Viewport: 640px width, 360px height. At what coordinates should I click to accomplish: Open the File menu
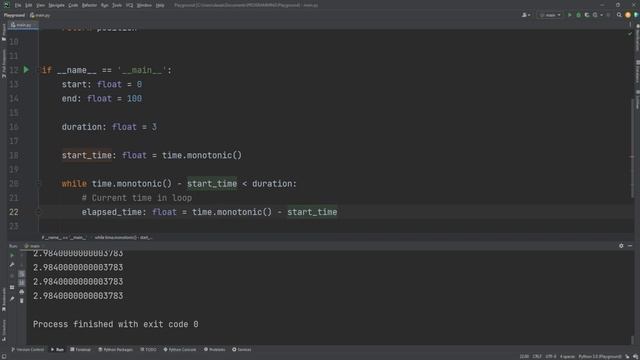pyautogui.click(x=18, y=5)
